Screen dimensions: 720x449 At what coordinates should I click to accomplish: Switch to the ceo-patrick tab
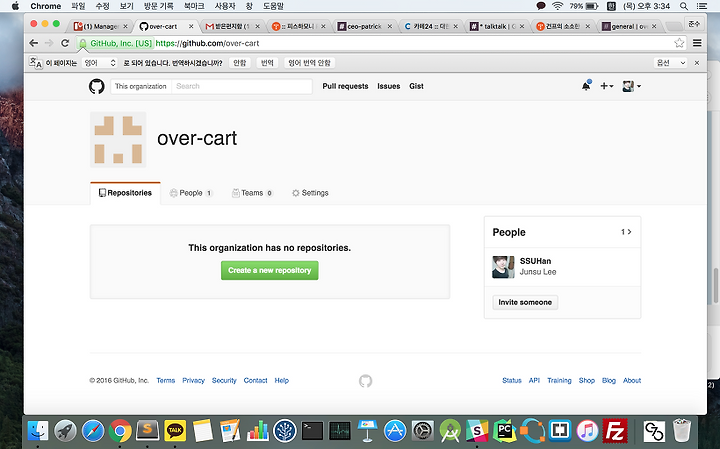click(x=365, y=26)
